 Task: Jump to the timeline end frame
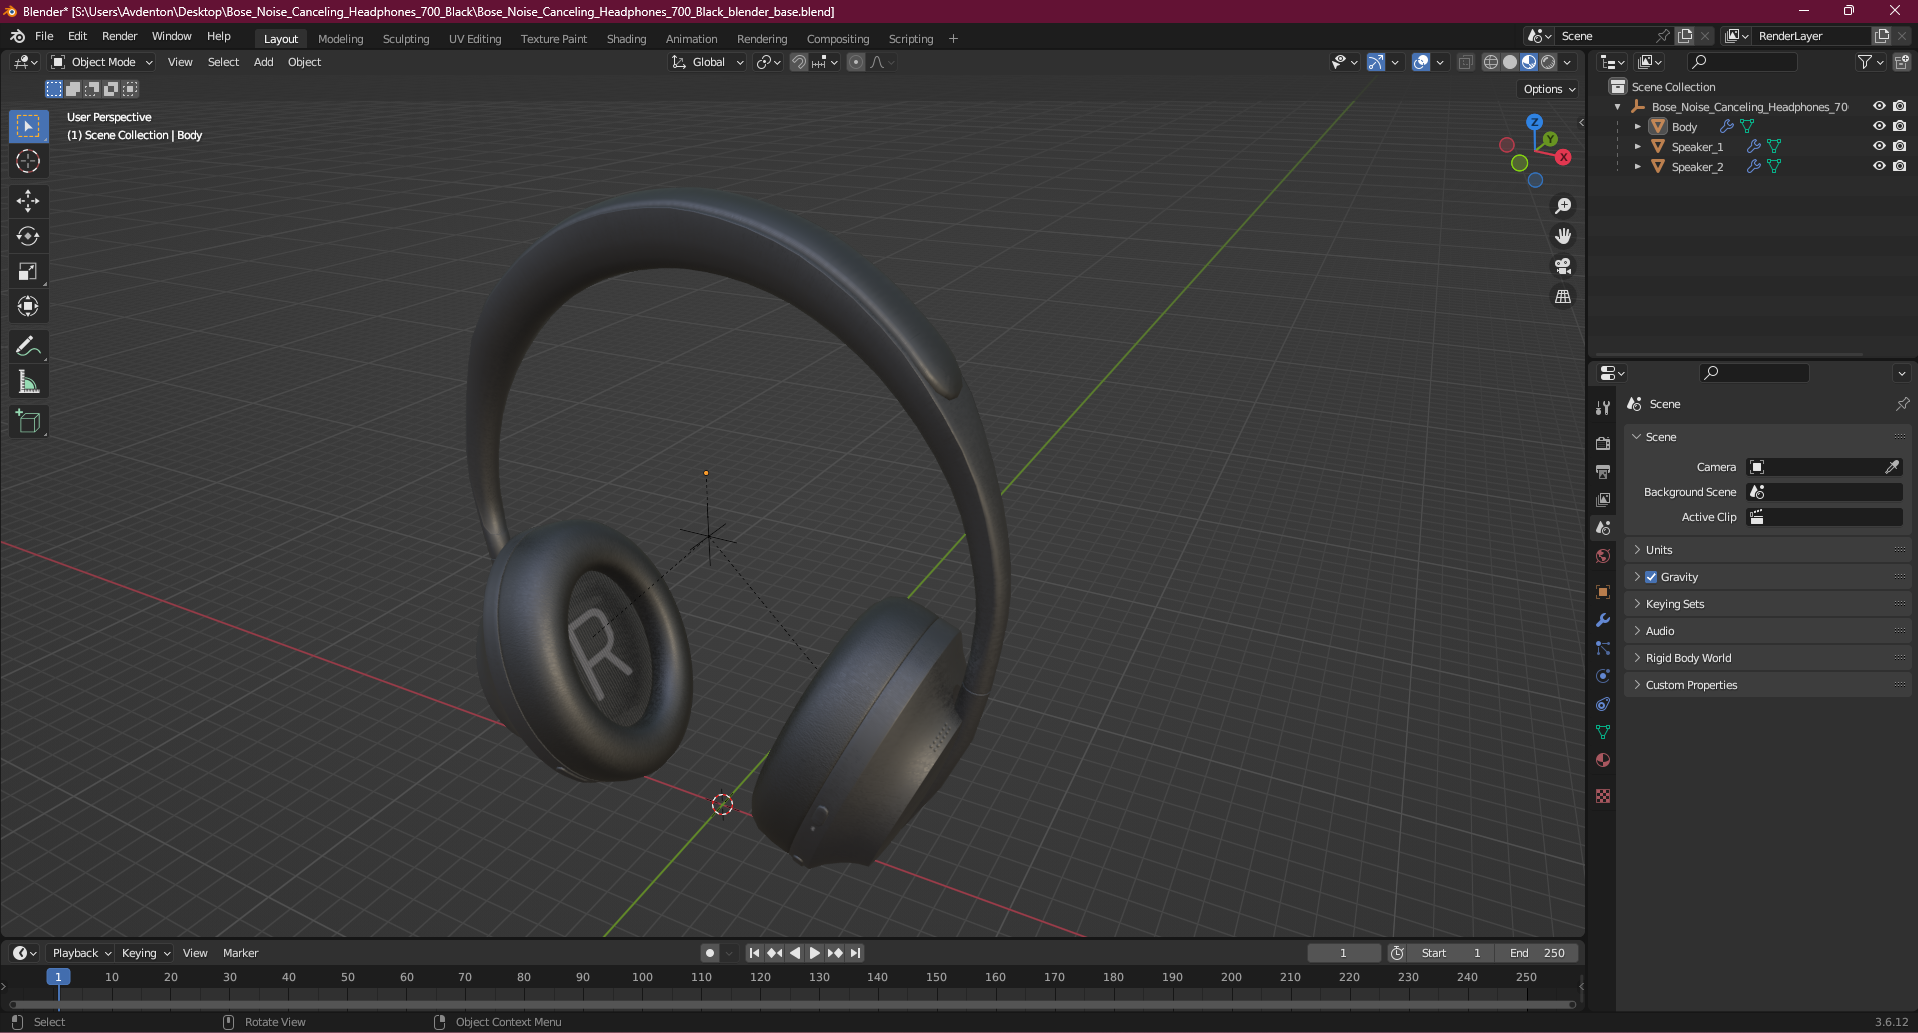click(855, 953)
